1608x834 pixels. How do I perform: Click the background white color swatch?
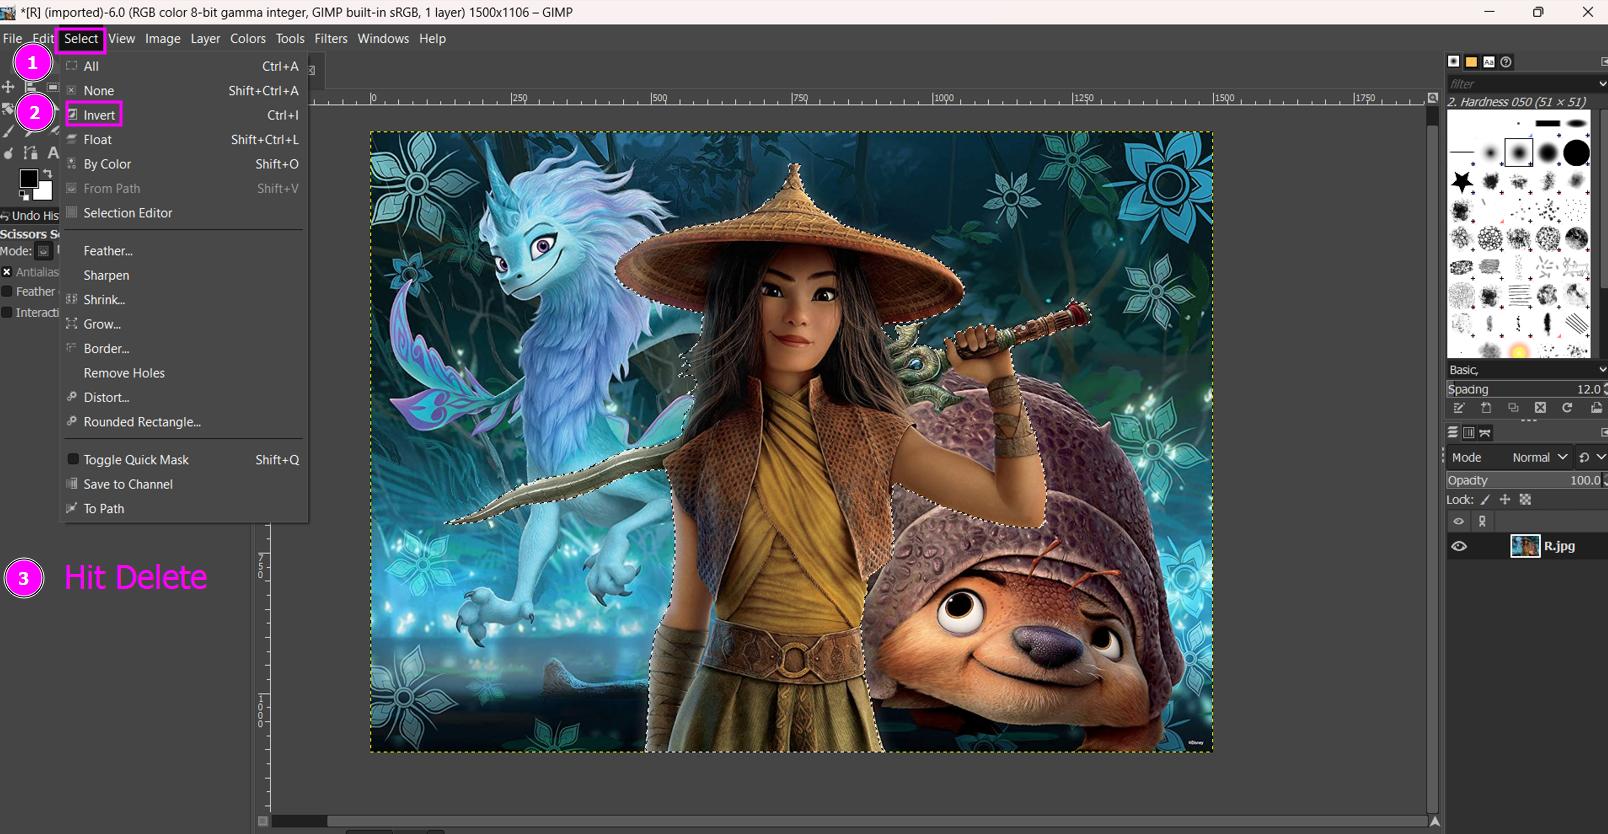click(x=43, y=191)
